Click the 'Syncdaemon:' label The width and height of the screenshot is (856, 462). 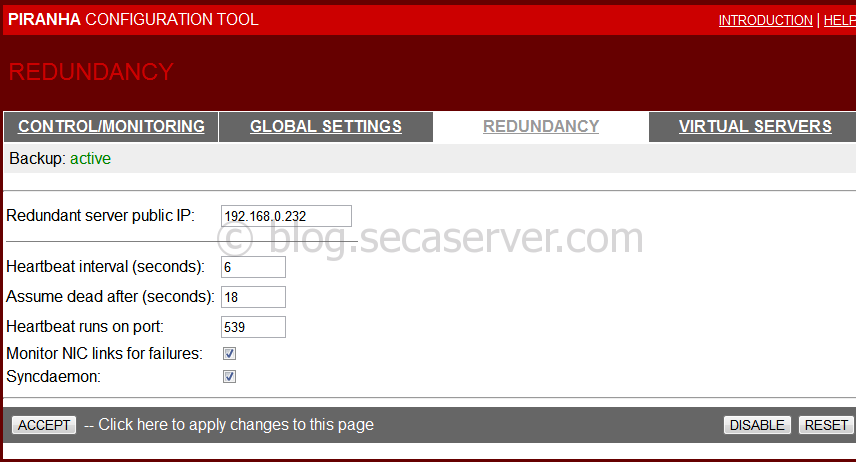click(54, 377)
